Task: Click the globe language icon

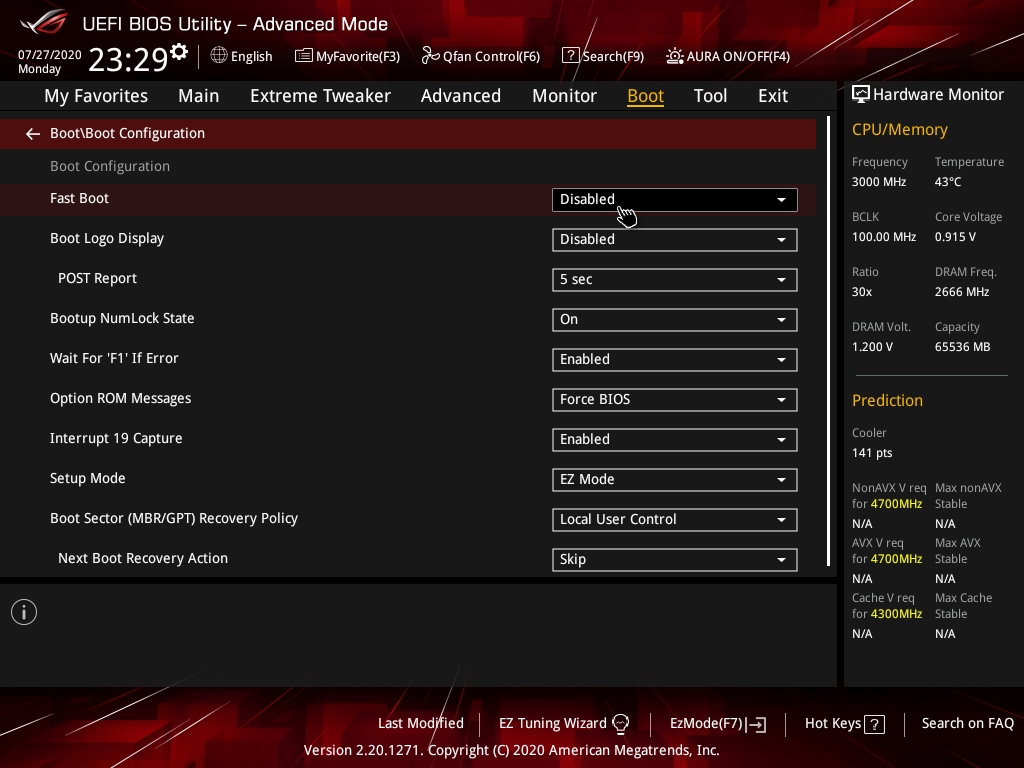Action: click(x=219, y=56)
